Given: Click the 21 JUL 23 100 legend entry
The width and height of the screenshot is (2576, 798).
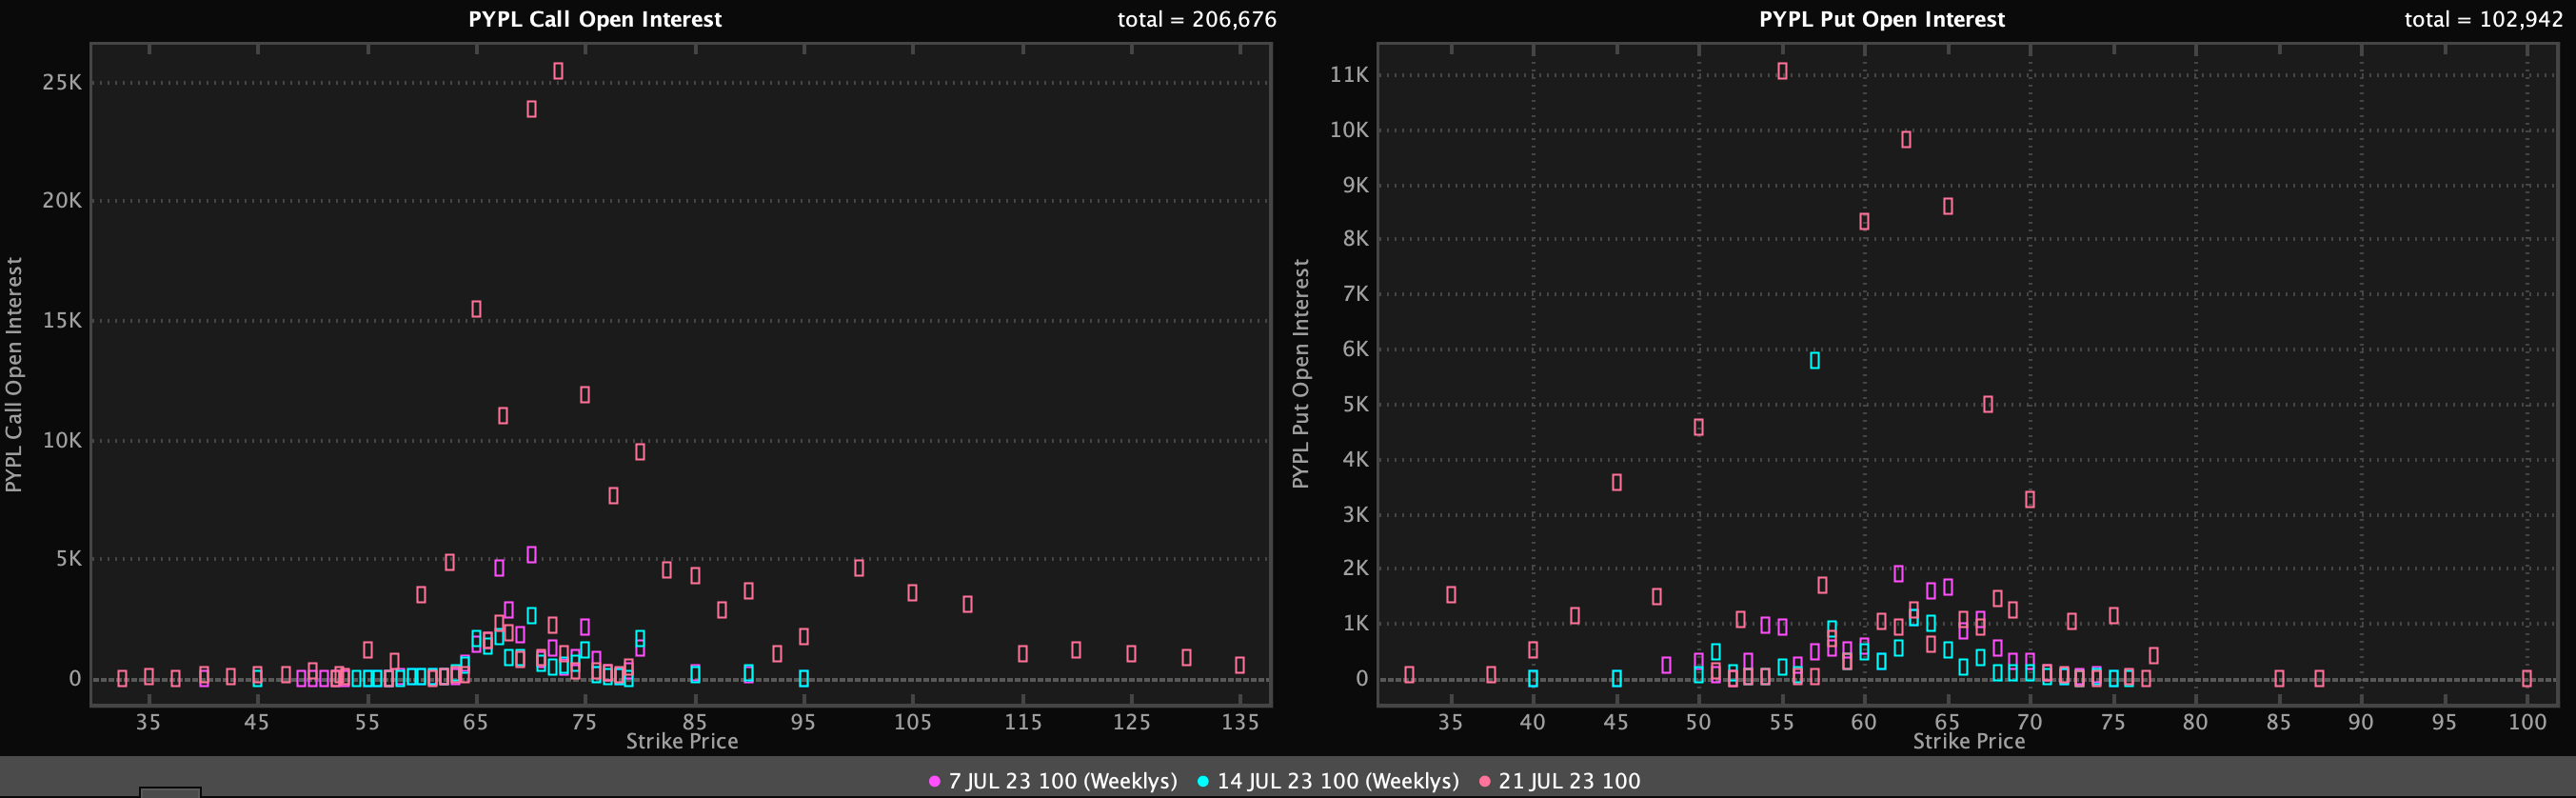Looking at the screenshot, I should click(x=1559, y=781).
